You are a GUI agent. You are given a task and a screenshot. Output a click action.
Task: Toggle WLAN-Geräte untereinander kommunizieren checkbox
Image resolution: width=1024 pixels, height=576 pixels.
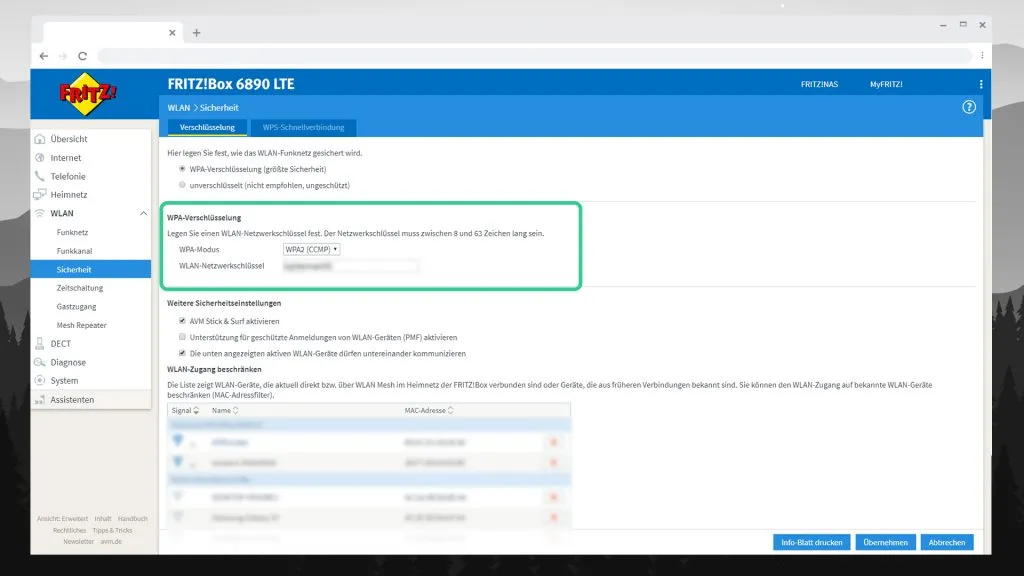click(x=182, y=353)
